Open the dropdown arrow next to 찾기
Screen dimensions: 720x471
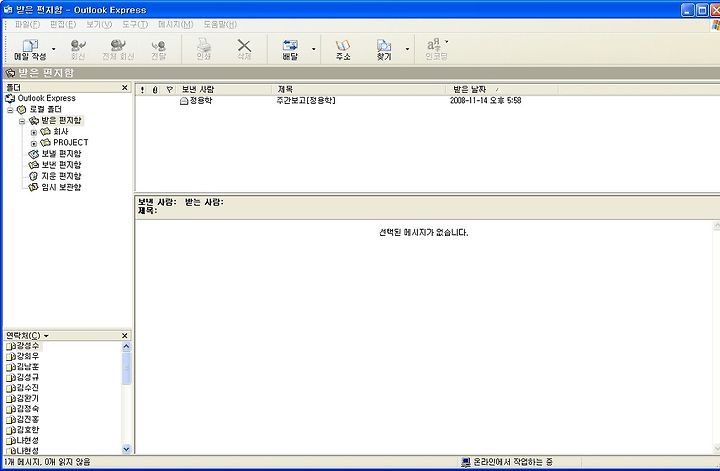pyautogui.click(x=407, y=49)
